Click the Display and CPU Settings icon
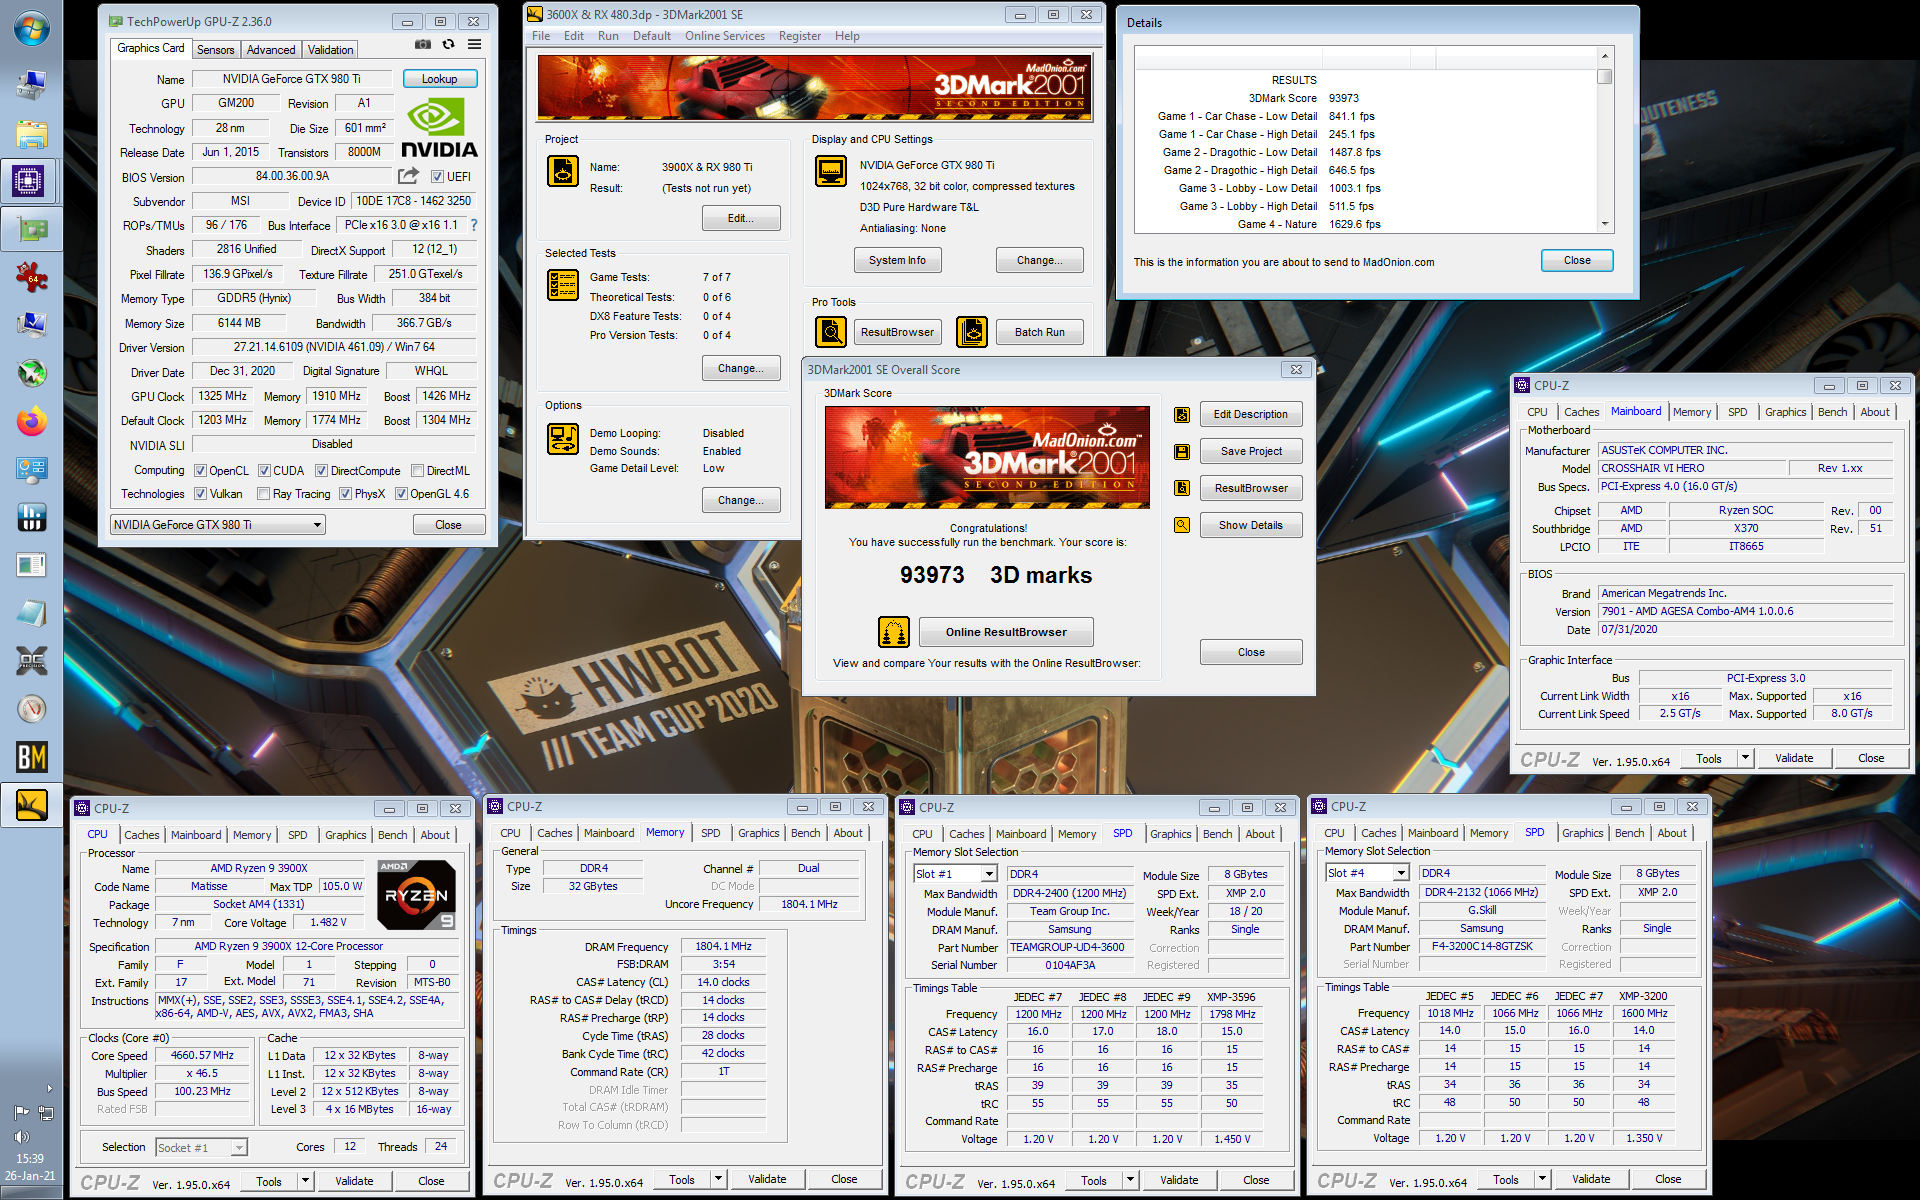This screenshot has height=1200, width=1920. click(831, 171)
